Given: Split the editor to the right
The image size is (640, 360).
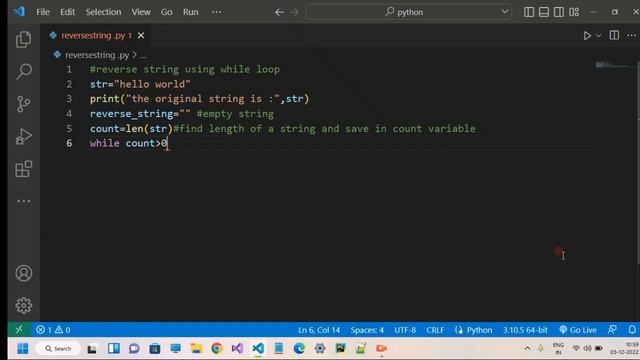Looking at the screenshot, I should (614, 36).
